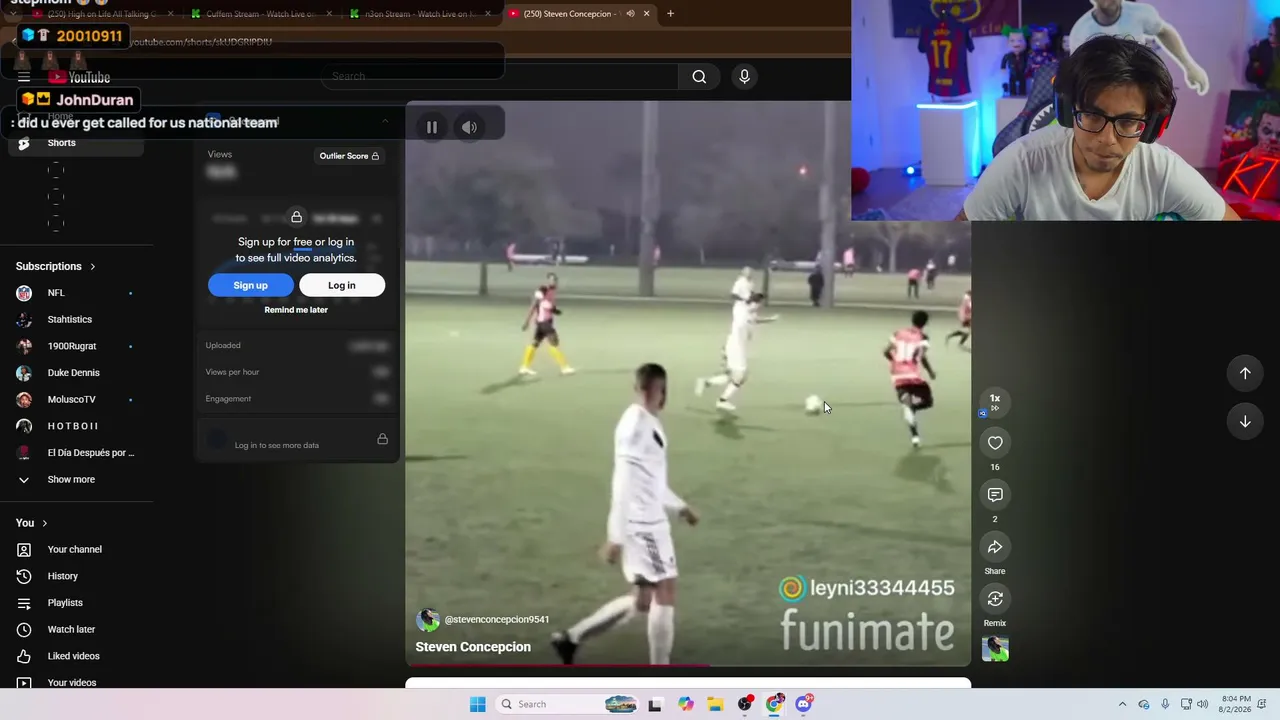Click lock icon beside more data
Image resolution: width=1280 pixels, height=720 pixels.
[382, 439]
